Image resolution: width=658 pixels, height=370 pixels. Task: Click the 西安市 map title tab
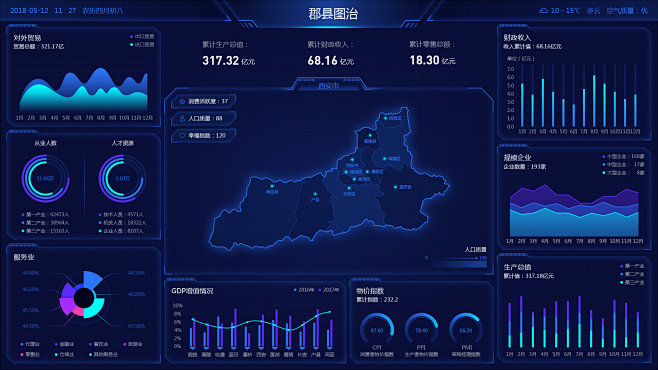tap(329, 86)
